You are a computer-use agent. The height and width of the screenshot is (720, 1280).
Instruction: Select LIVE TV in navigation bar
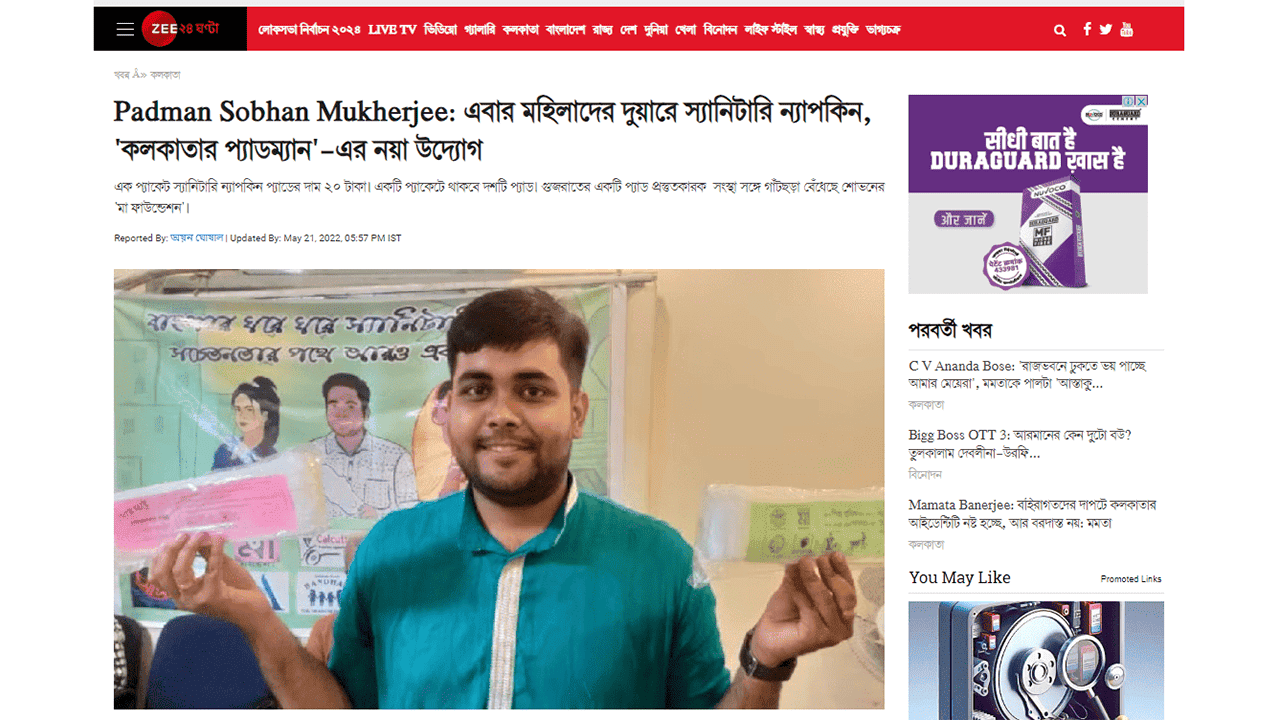(x=392, y=30)
